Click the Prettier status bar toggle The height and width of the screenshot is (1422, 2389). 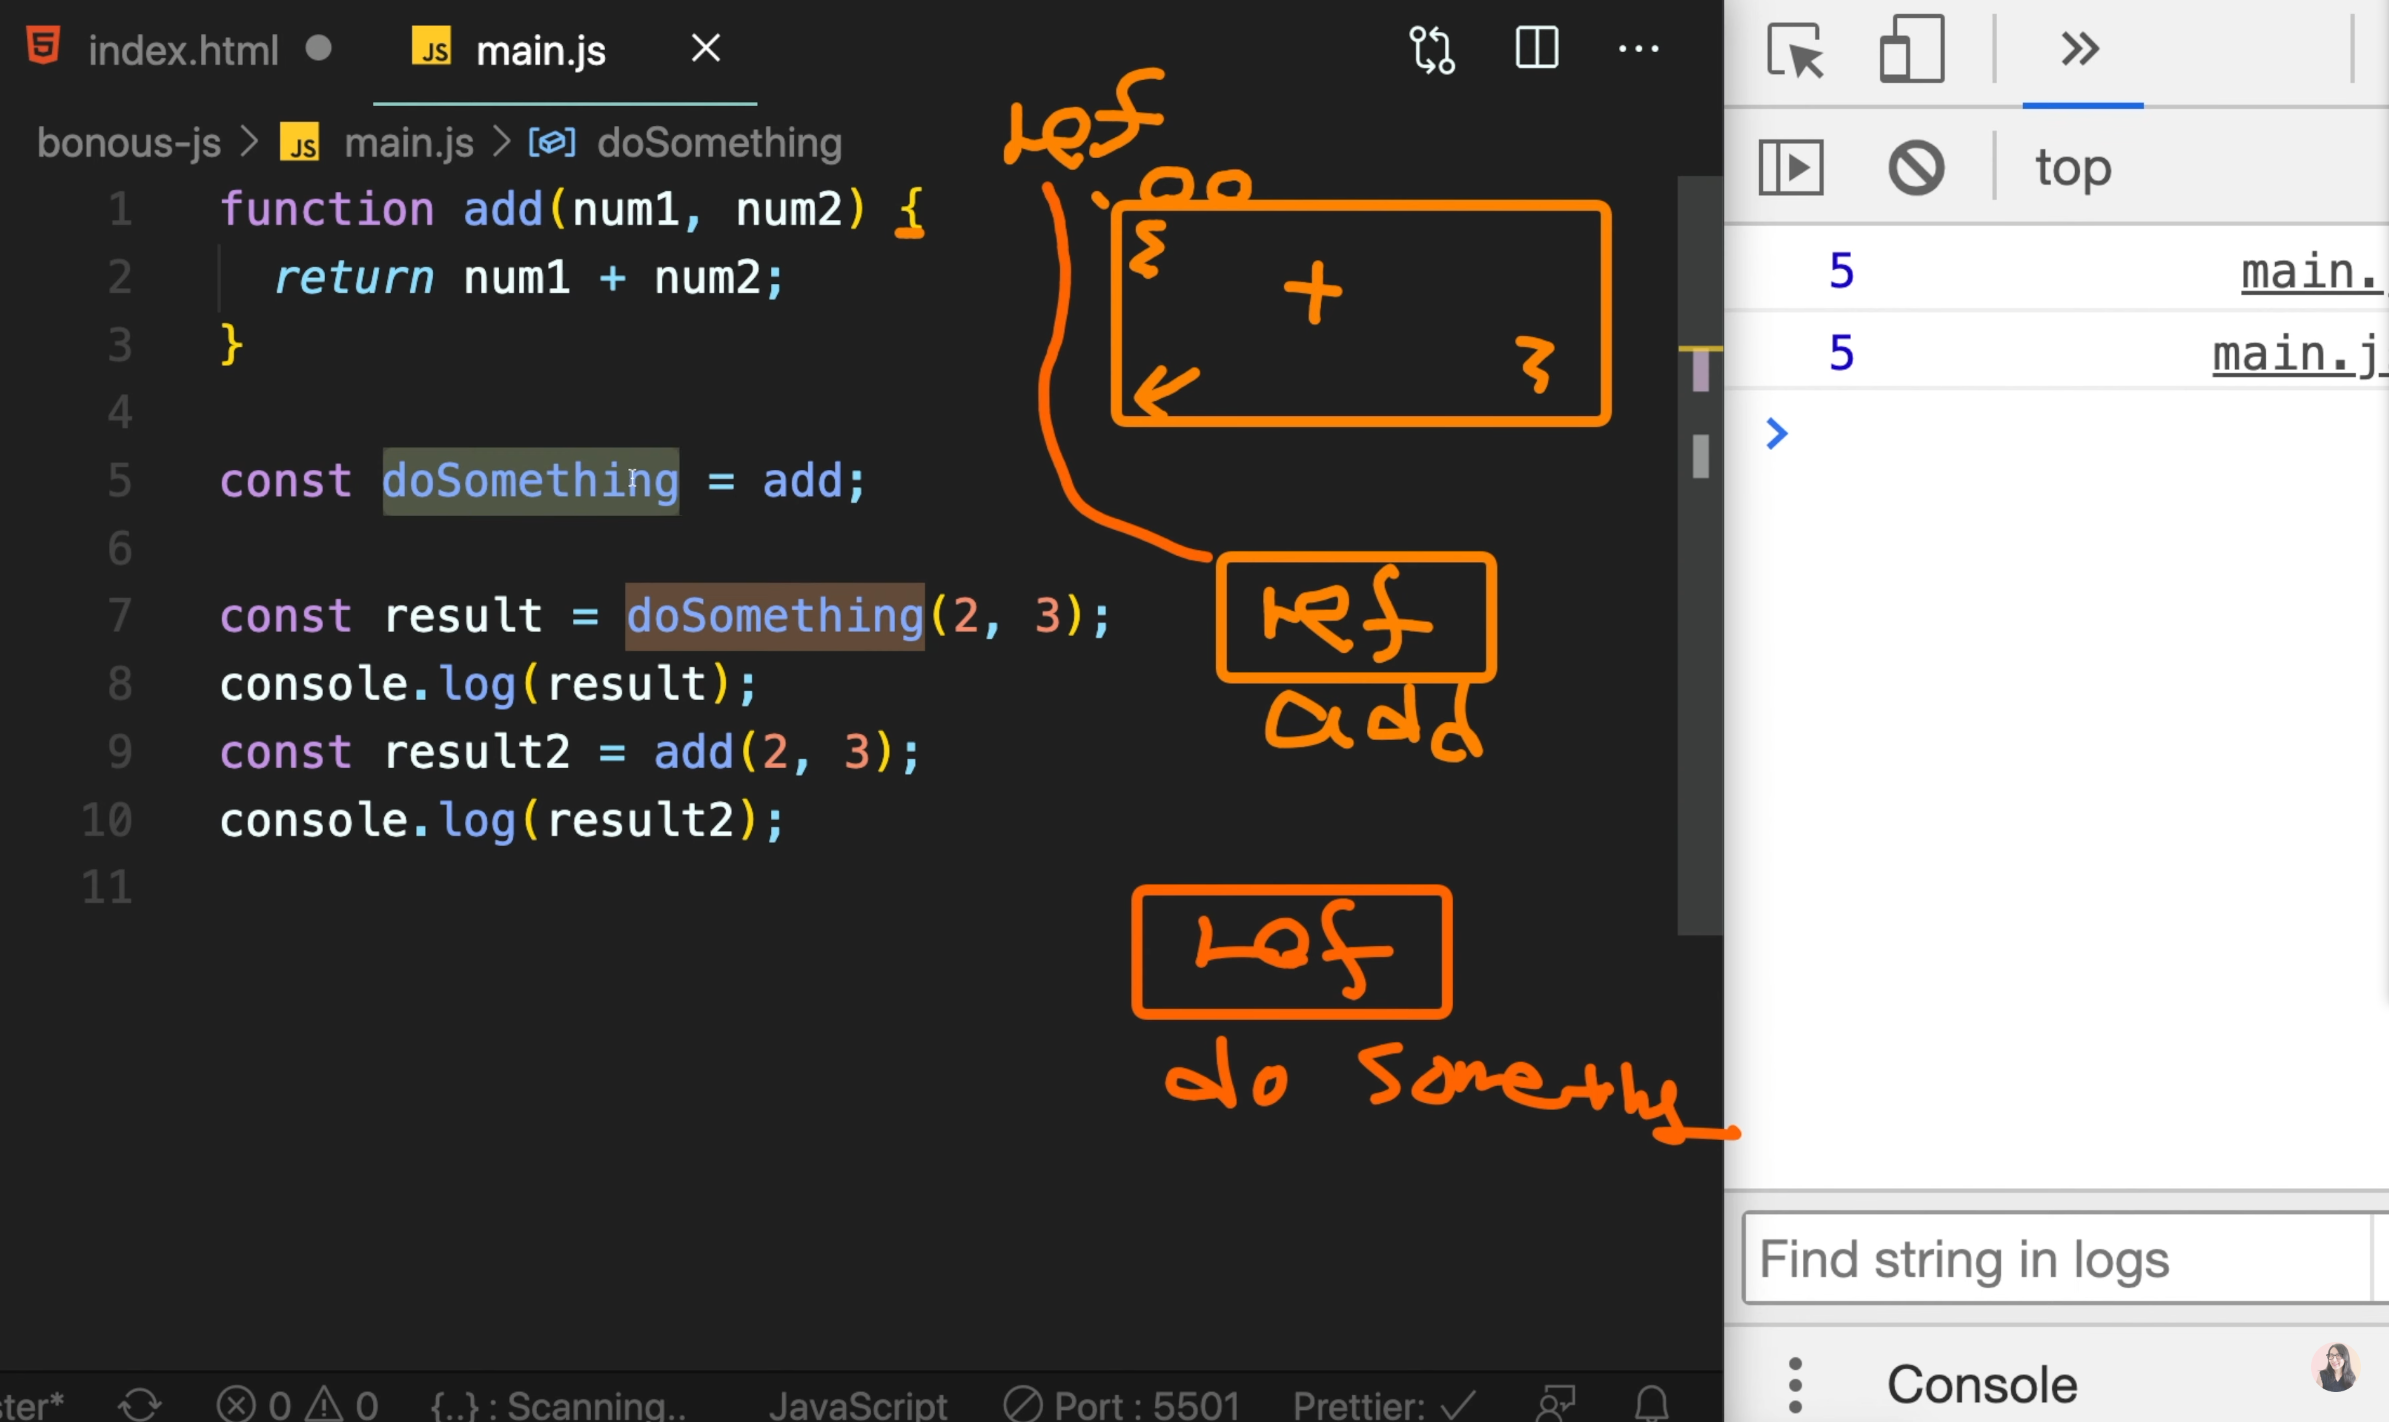point(1383,1405)
